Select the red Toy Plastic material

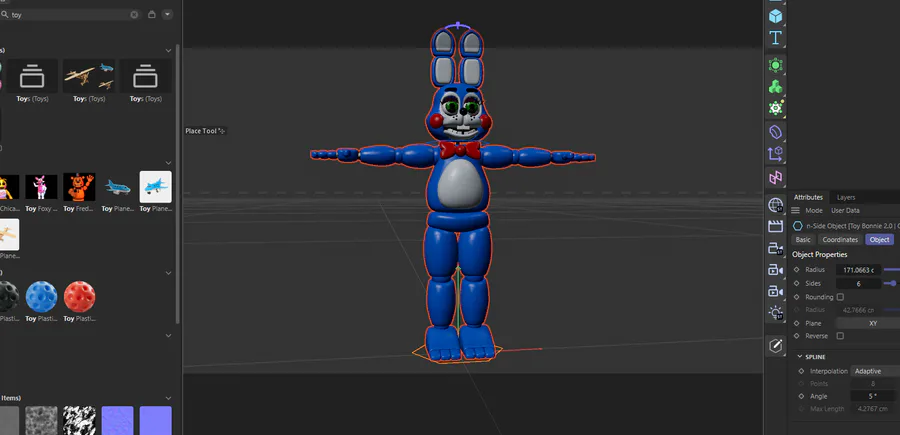[x=80, y=297]
